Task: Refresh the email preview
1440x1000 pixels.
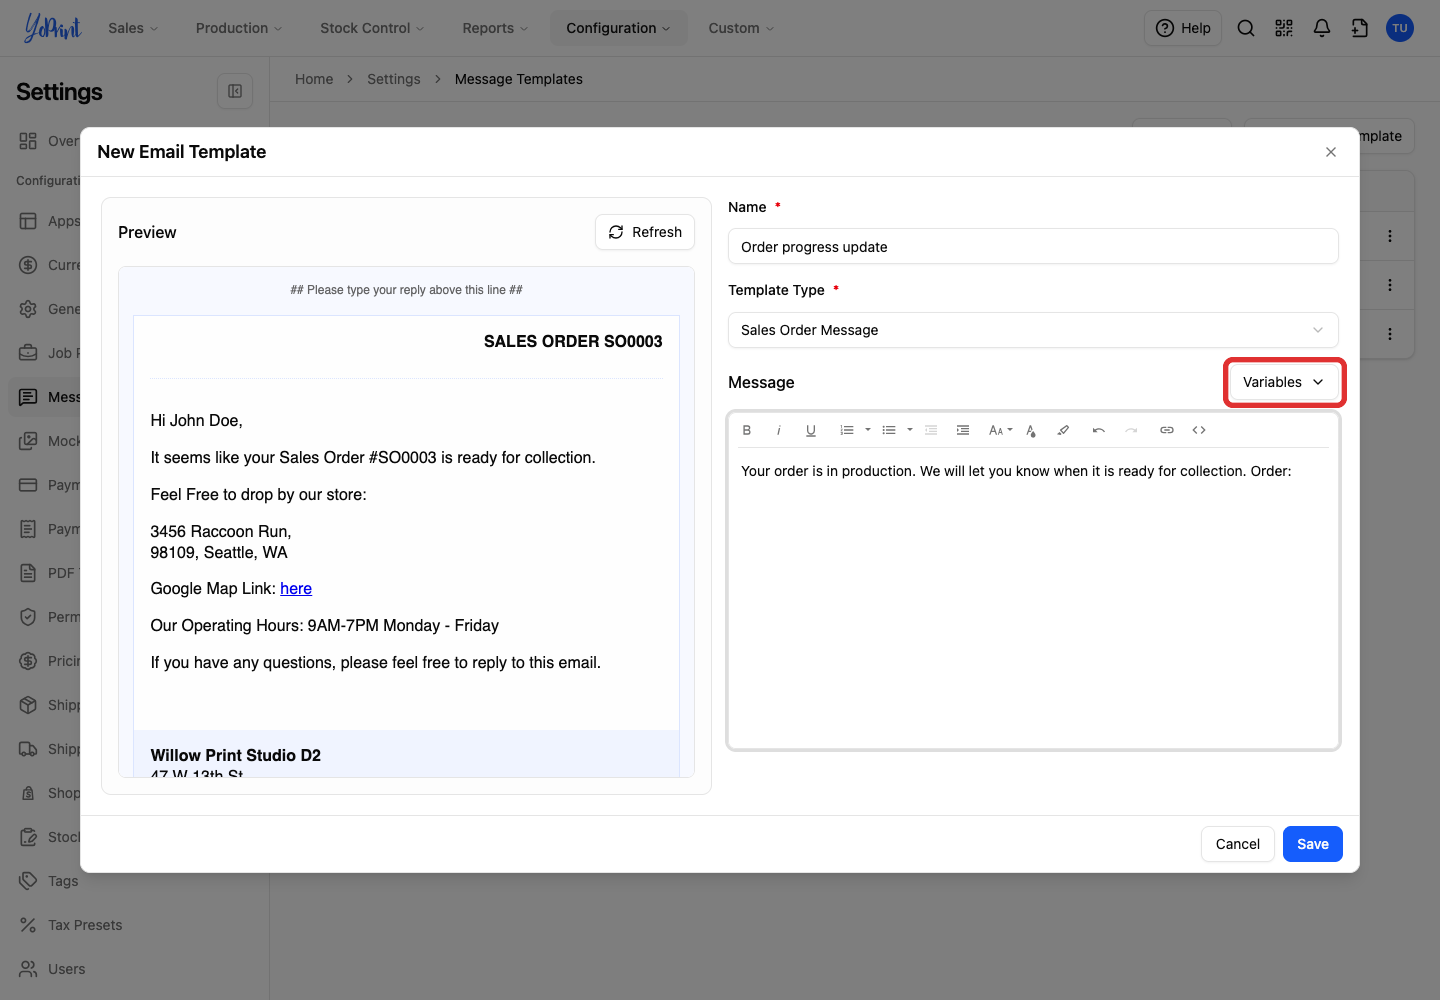Action: coord(645,232)
